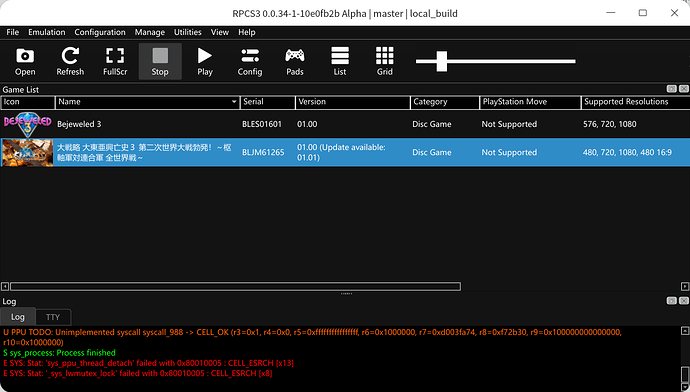
Task: Click the game list horizontal scrollbar thumb
Action: click(235, 286)
